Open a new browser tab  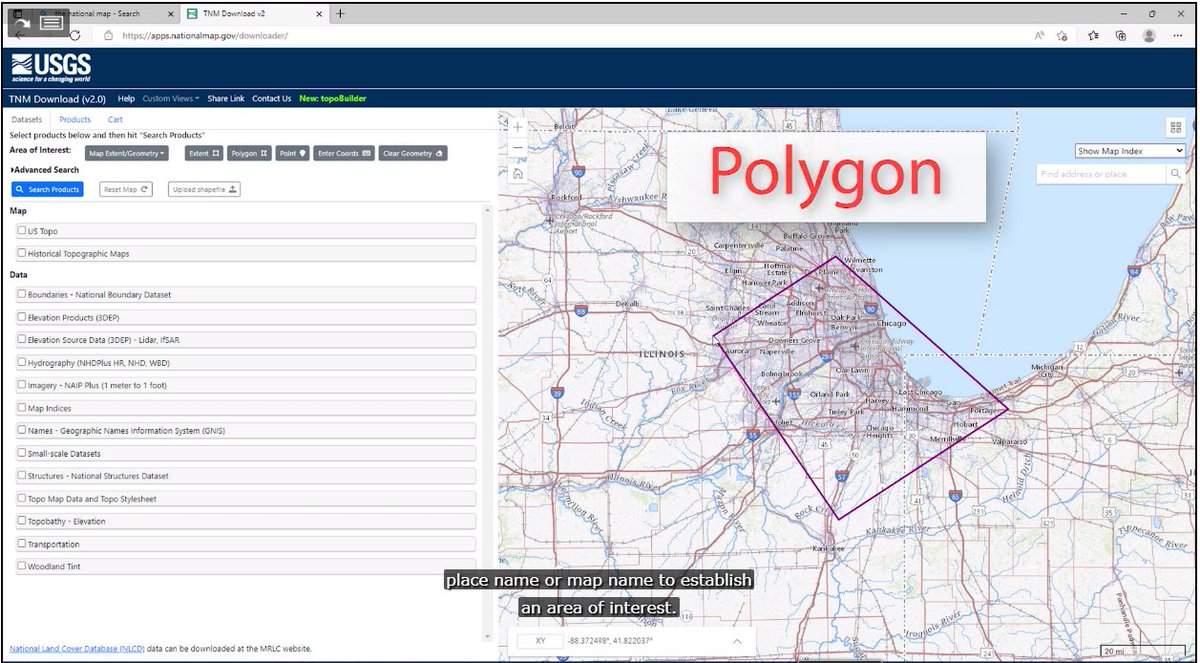(x=340, y=13)
